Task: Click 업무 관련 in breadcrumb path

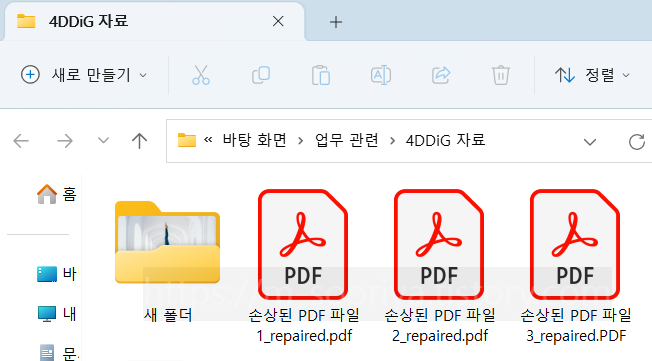Action: (346, 141)
